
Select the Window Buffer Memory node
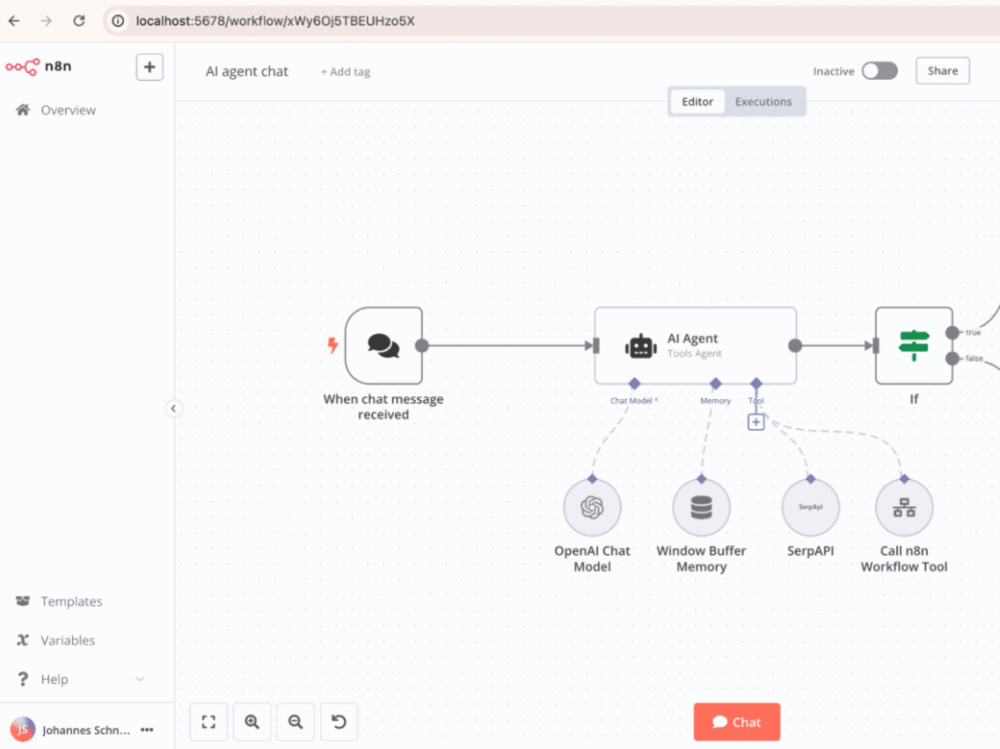click(x=702, y=508)
